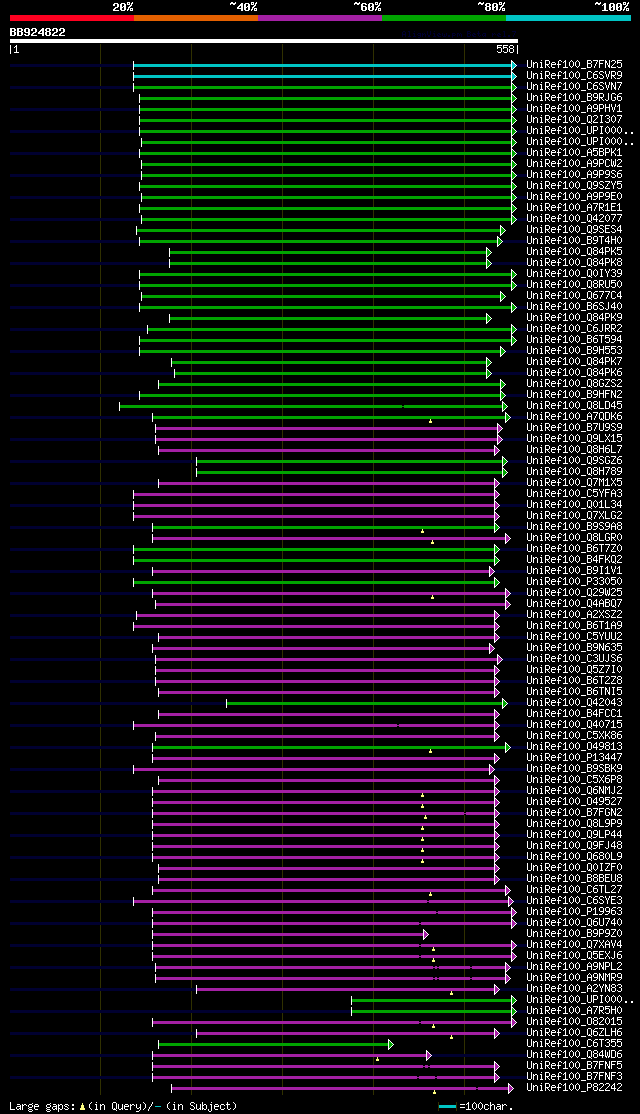Select the UniRef100_Q8GZS2 label
This screenshot has height=1114, width=640.
click(574, 384)
